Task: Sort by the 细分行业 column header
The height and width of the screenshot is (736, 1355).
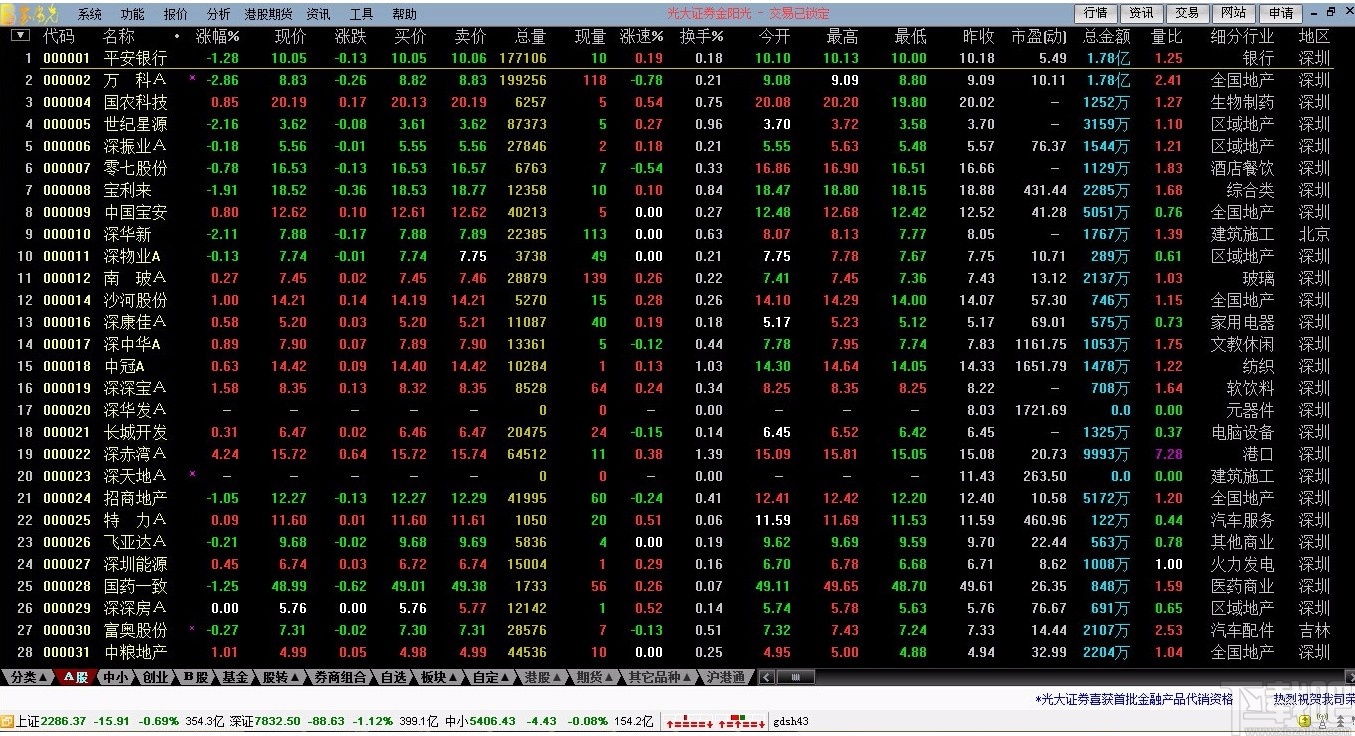Action: point(1242,36)
